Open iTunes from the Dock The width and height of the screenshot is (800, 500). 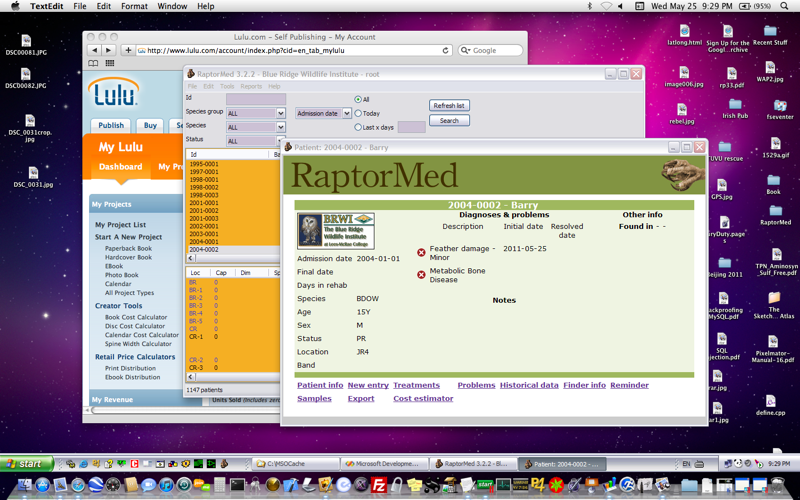pos(166,485)
